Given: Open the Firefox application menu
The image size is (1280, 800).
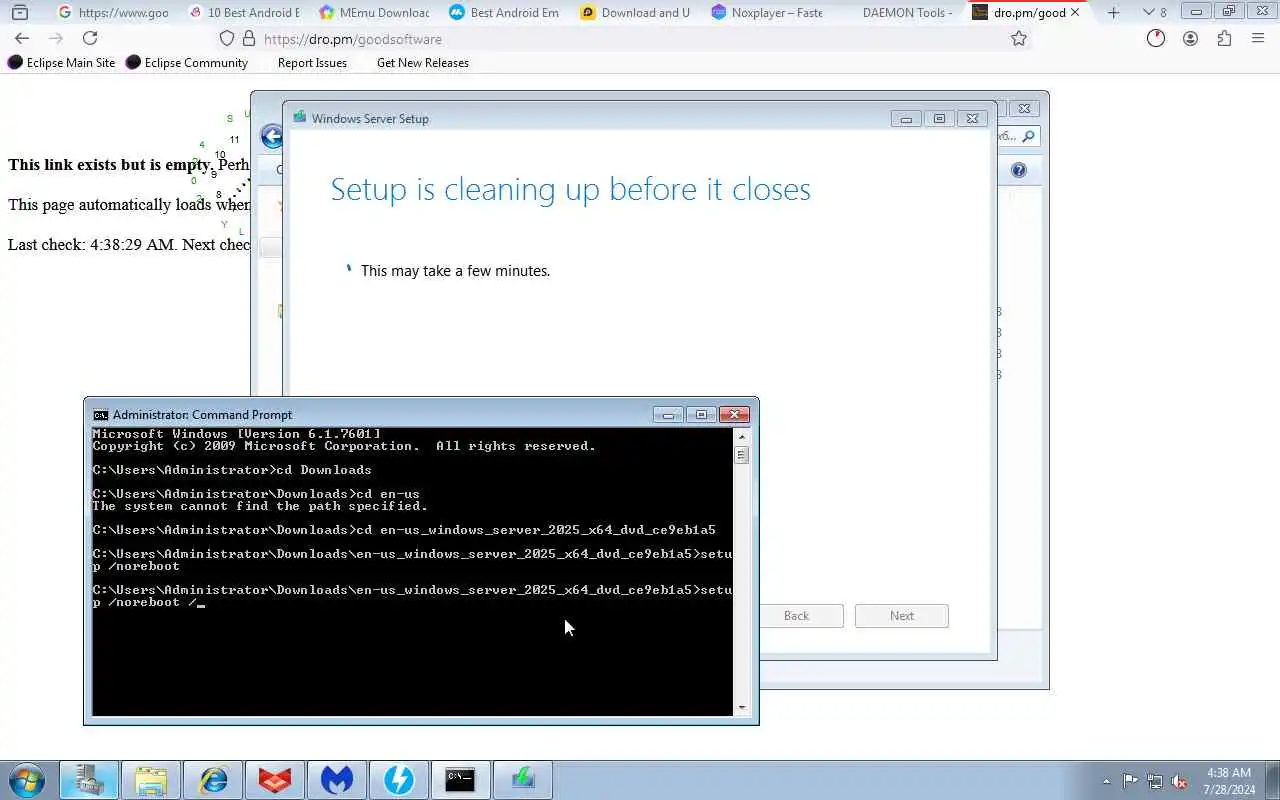Looking at the screenshot, I should tap(1258, 38).
